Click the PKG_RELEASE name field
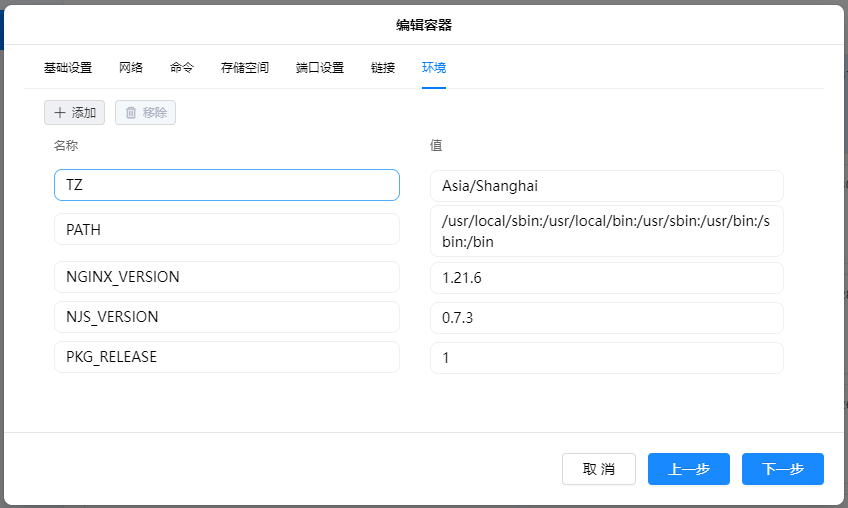The height and width of the screenshot is (508, 848). pyautogui.click(x=227, y=357)
